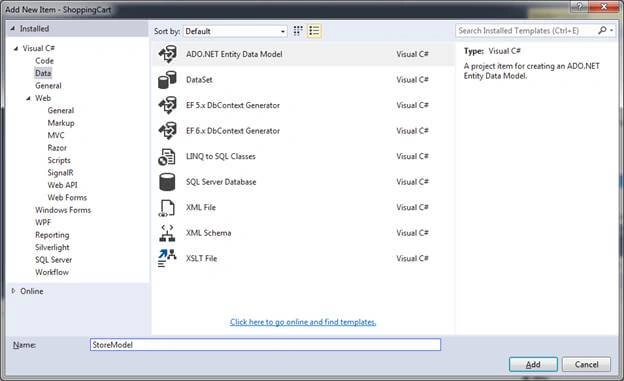624x381 pixels.
Task: Expand the Online section
Action: click(x=13, y=291)
